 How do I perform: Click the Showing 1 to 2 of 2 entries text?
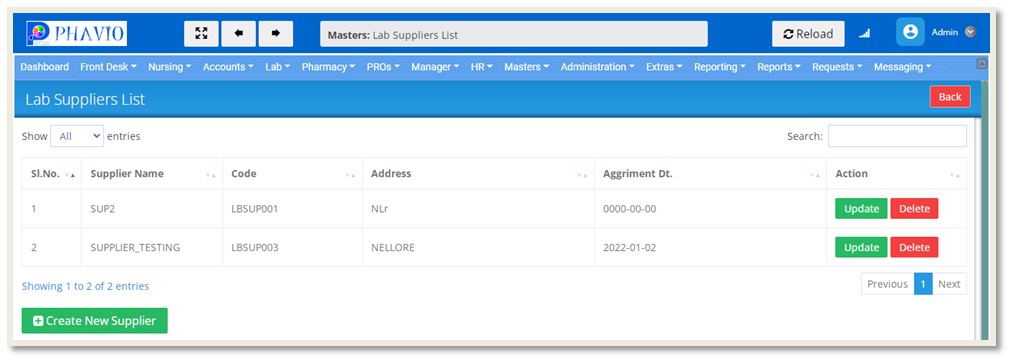86,286
